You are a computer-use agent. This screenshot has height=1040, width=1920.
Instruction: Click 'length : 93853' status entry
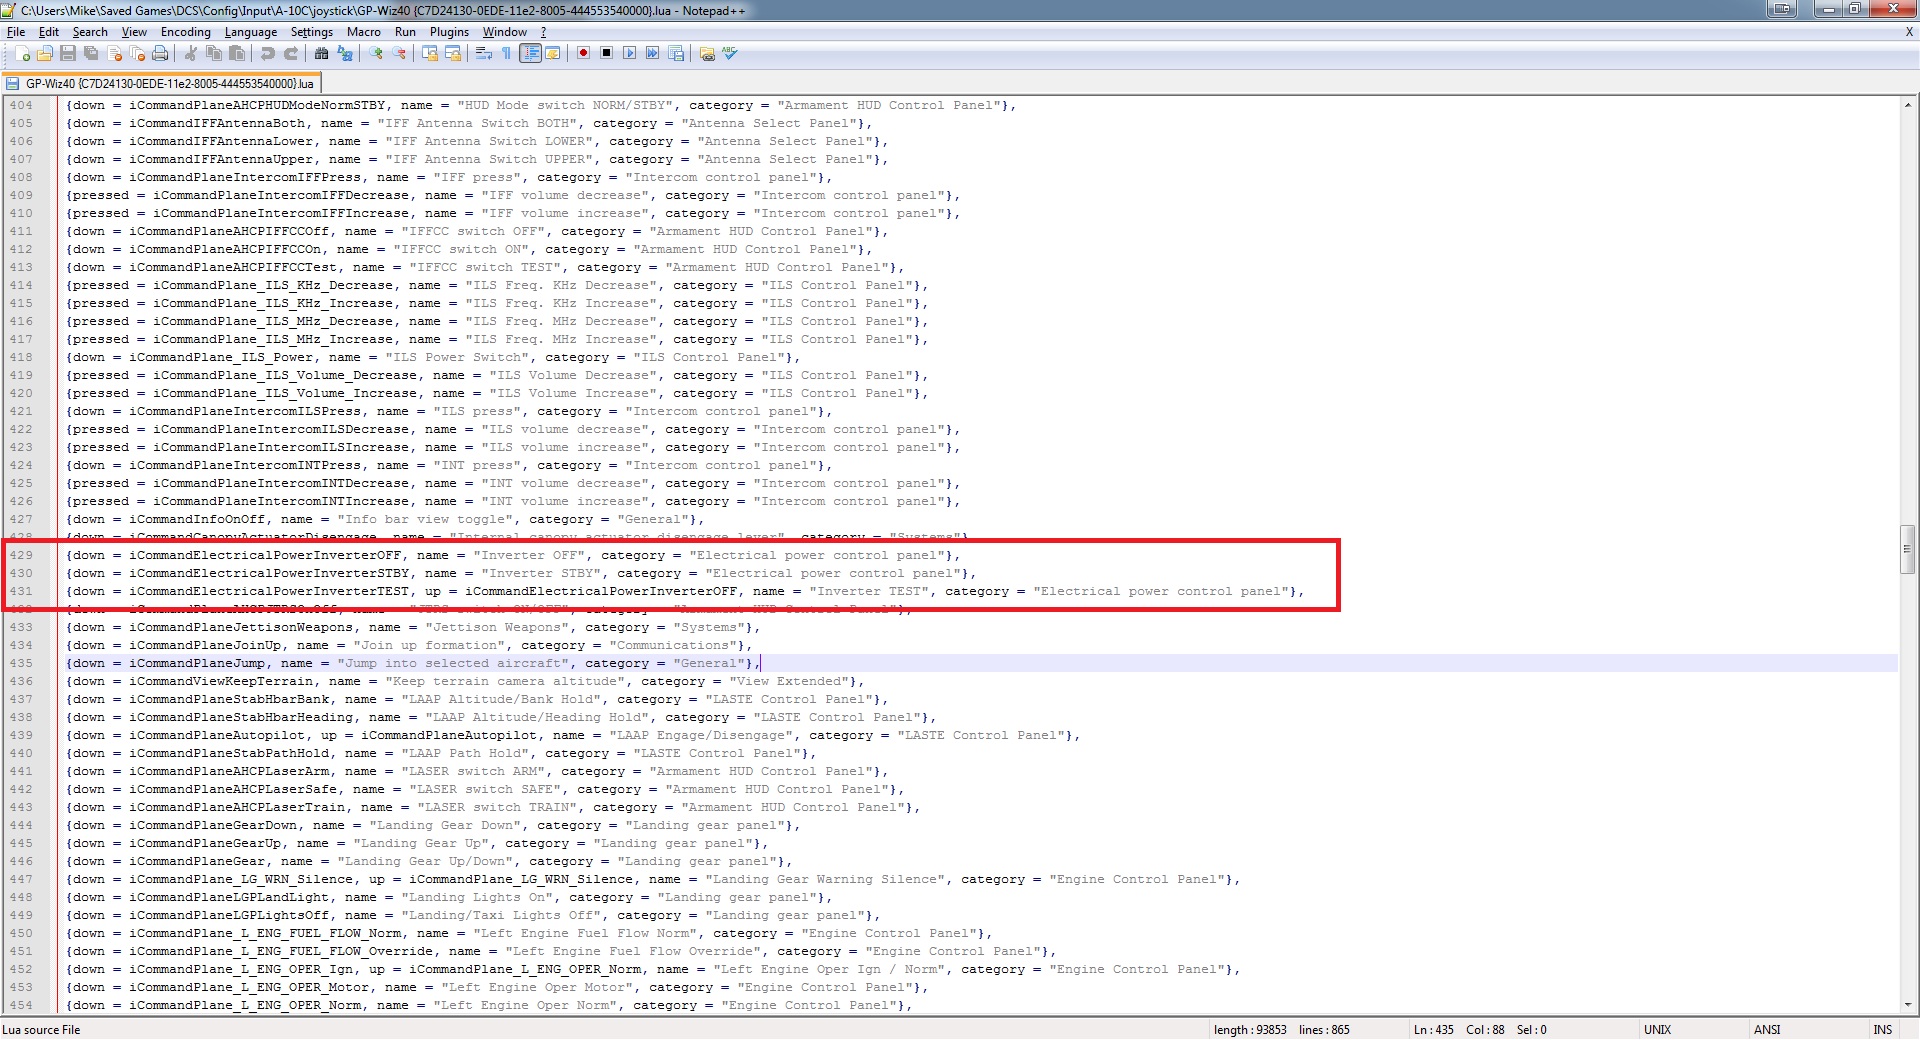(1250, 1029)
